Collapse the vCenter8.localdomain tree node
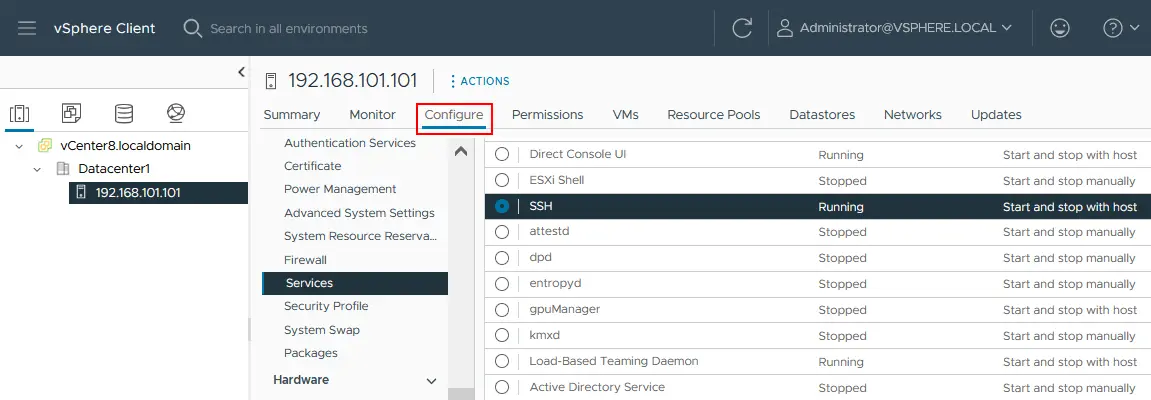This screenshot has height=400, width=1151. click(19, 146)
